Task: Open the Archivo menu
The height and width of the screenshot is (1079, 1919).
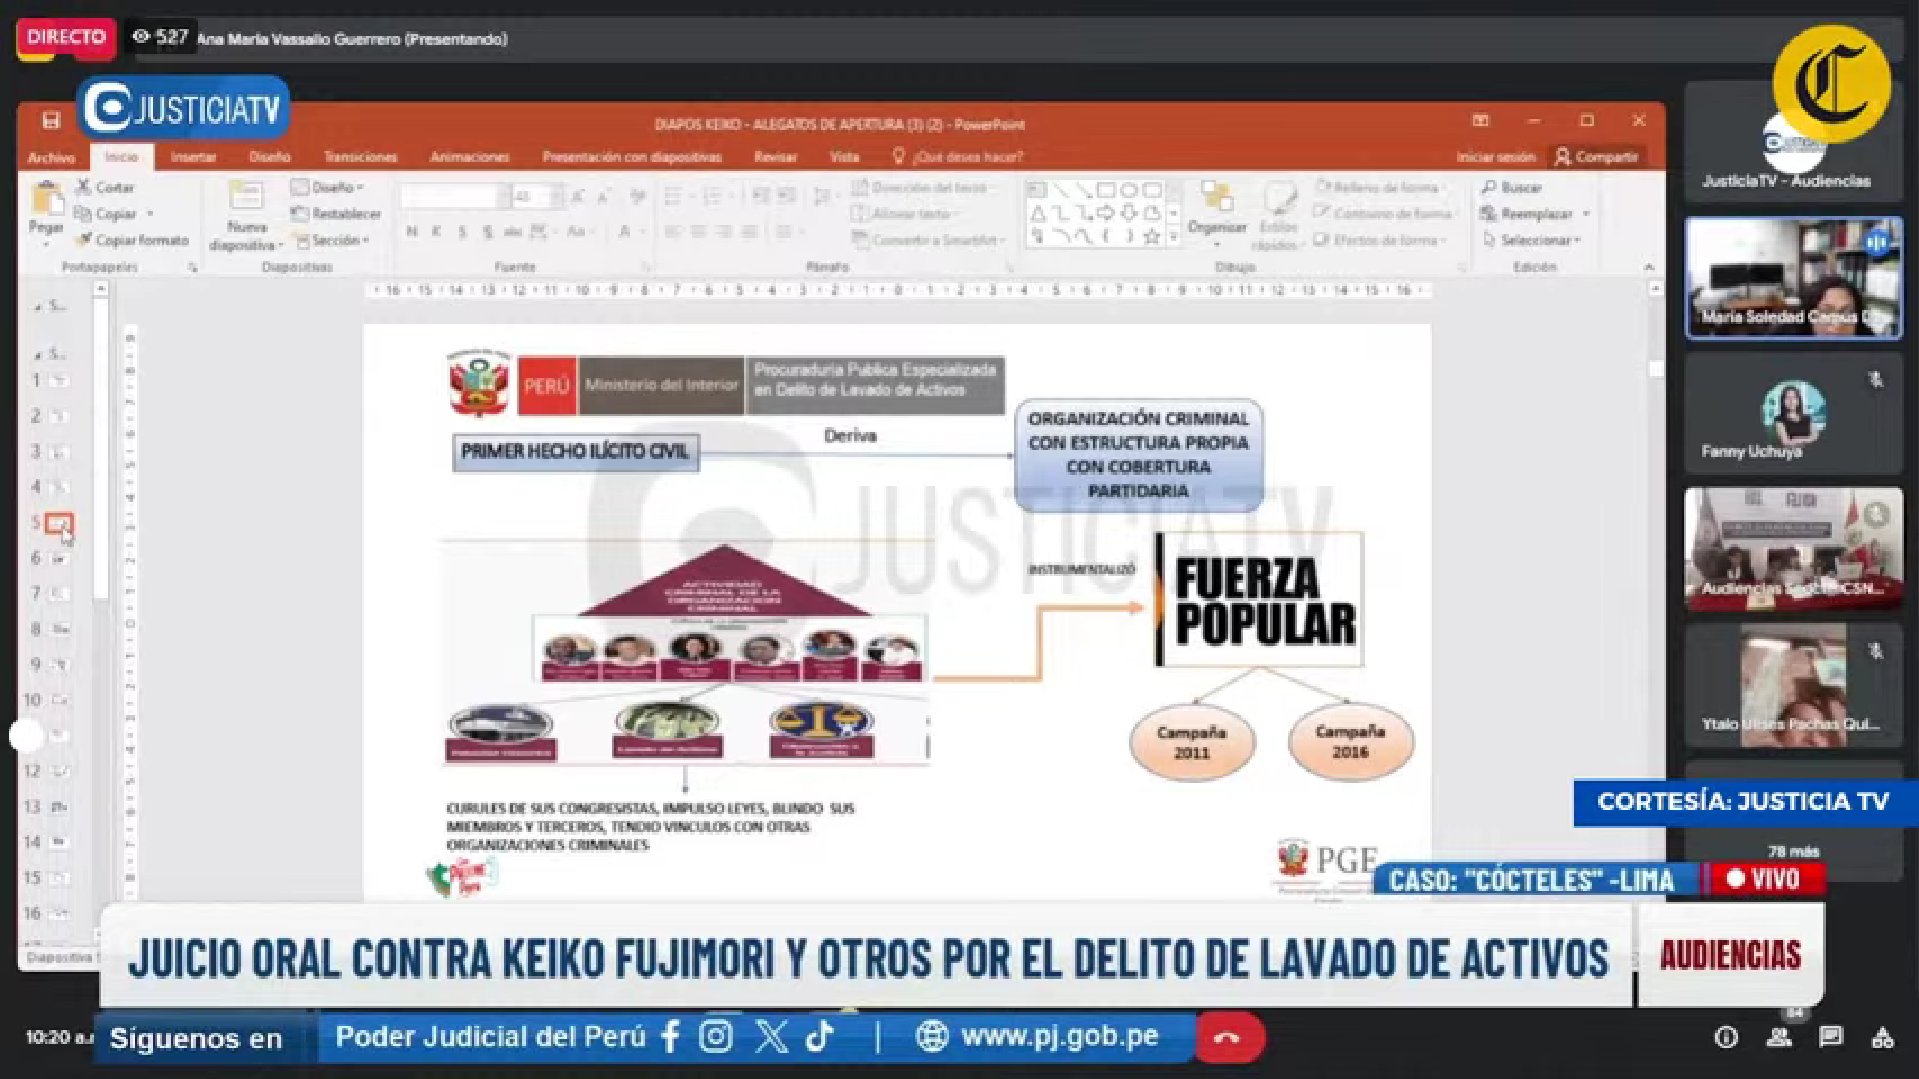Action: [x=51, y=157]
